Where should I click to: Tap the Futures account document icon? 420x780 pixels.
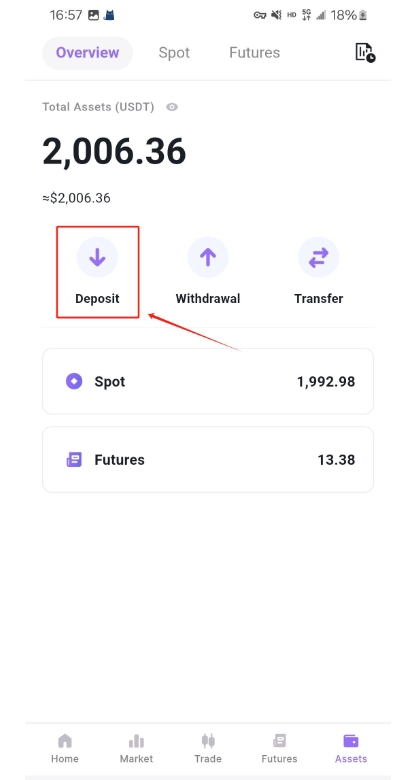(x=74, y=460)
